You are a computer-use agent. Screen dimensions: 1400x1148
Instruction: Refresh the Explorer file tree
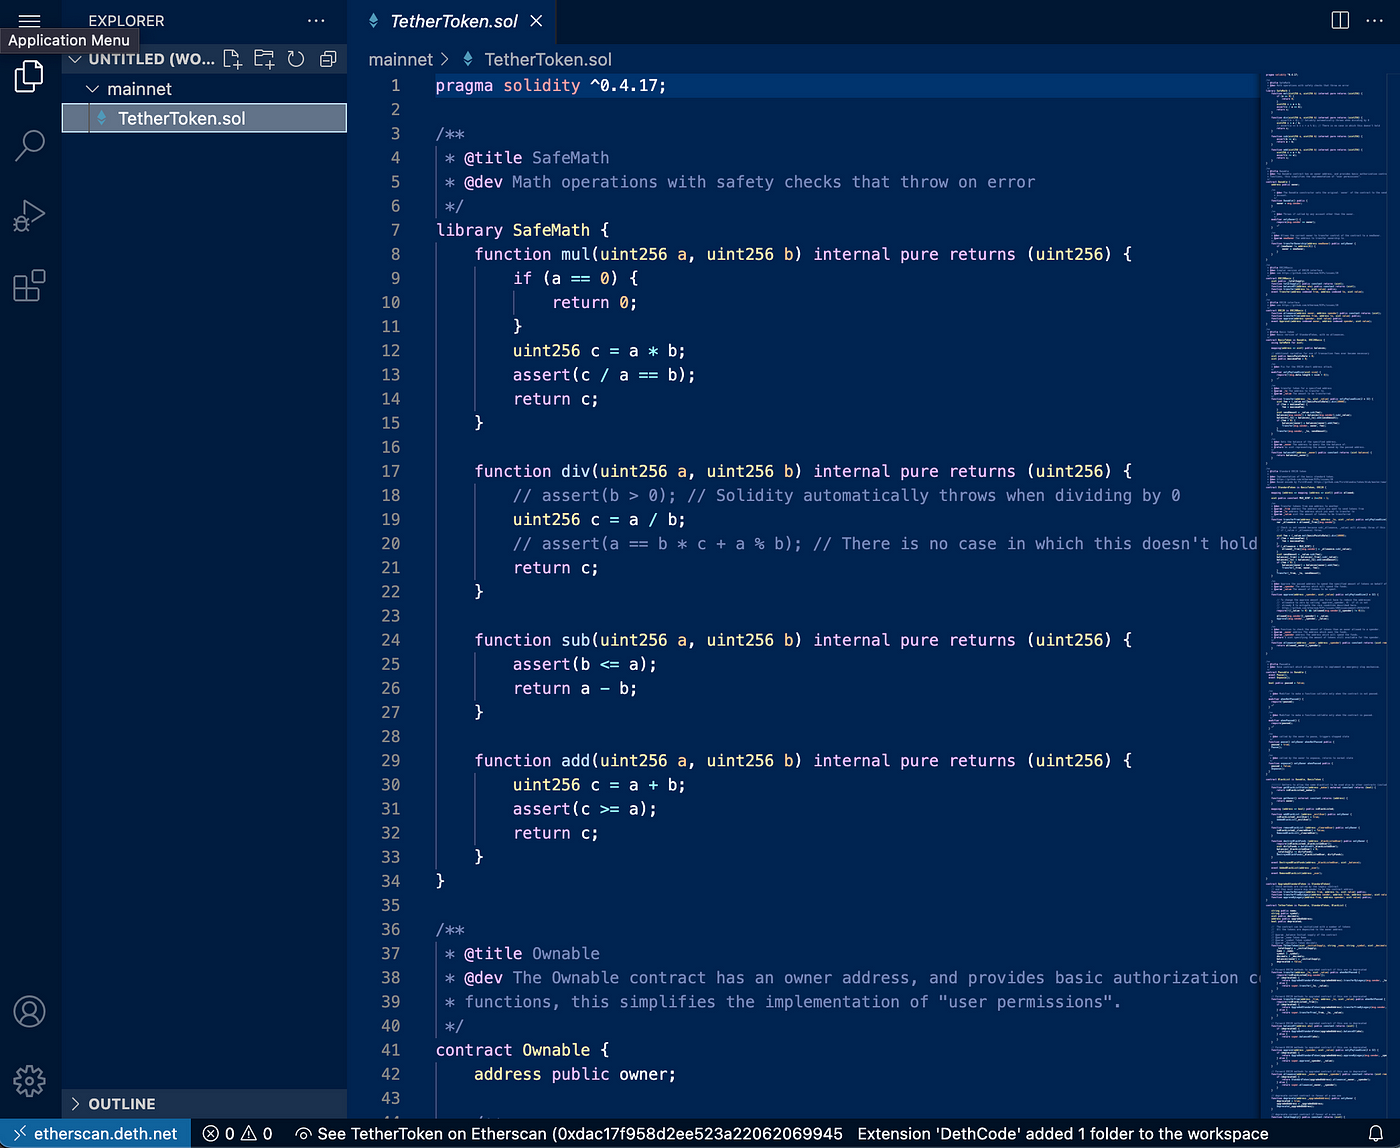click(x=296, y=59)
